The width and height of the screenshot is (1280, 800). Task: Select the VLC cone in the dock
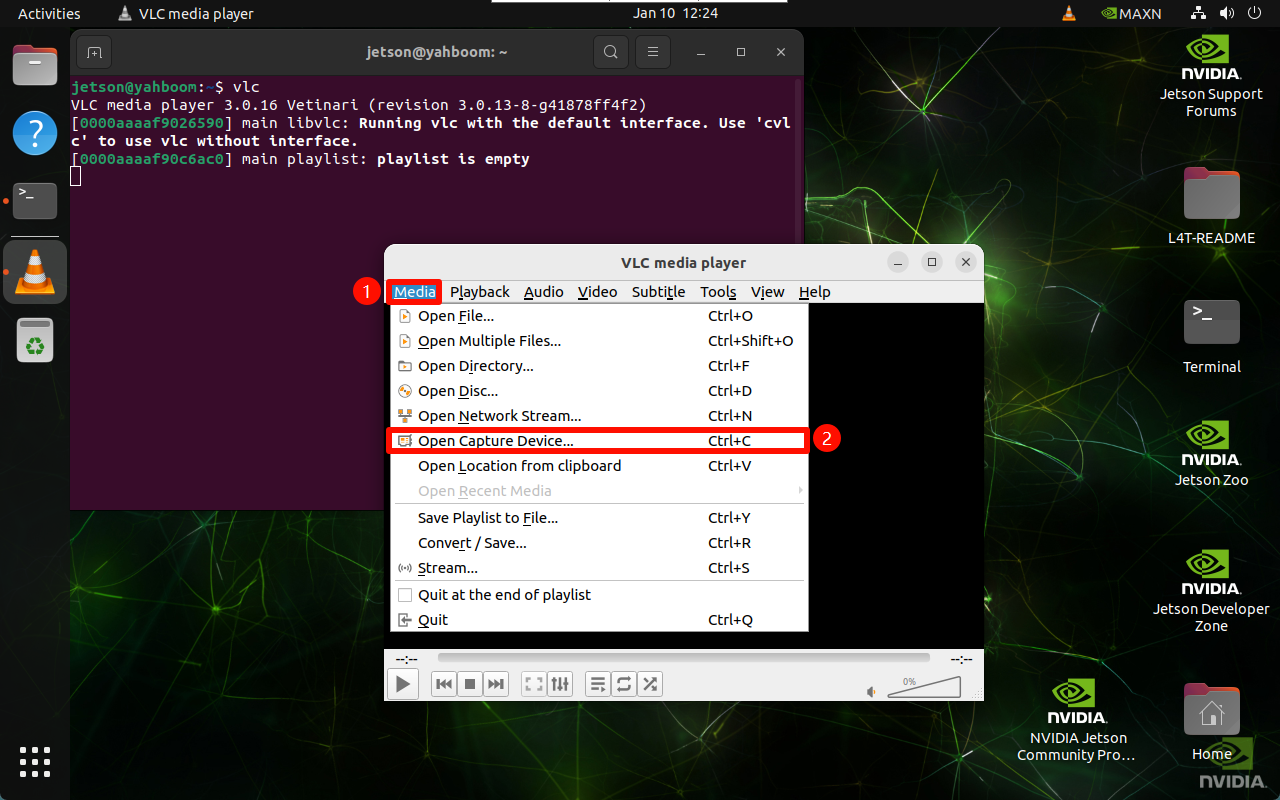[x=35, y=272]
